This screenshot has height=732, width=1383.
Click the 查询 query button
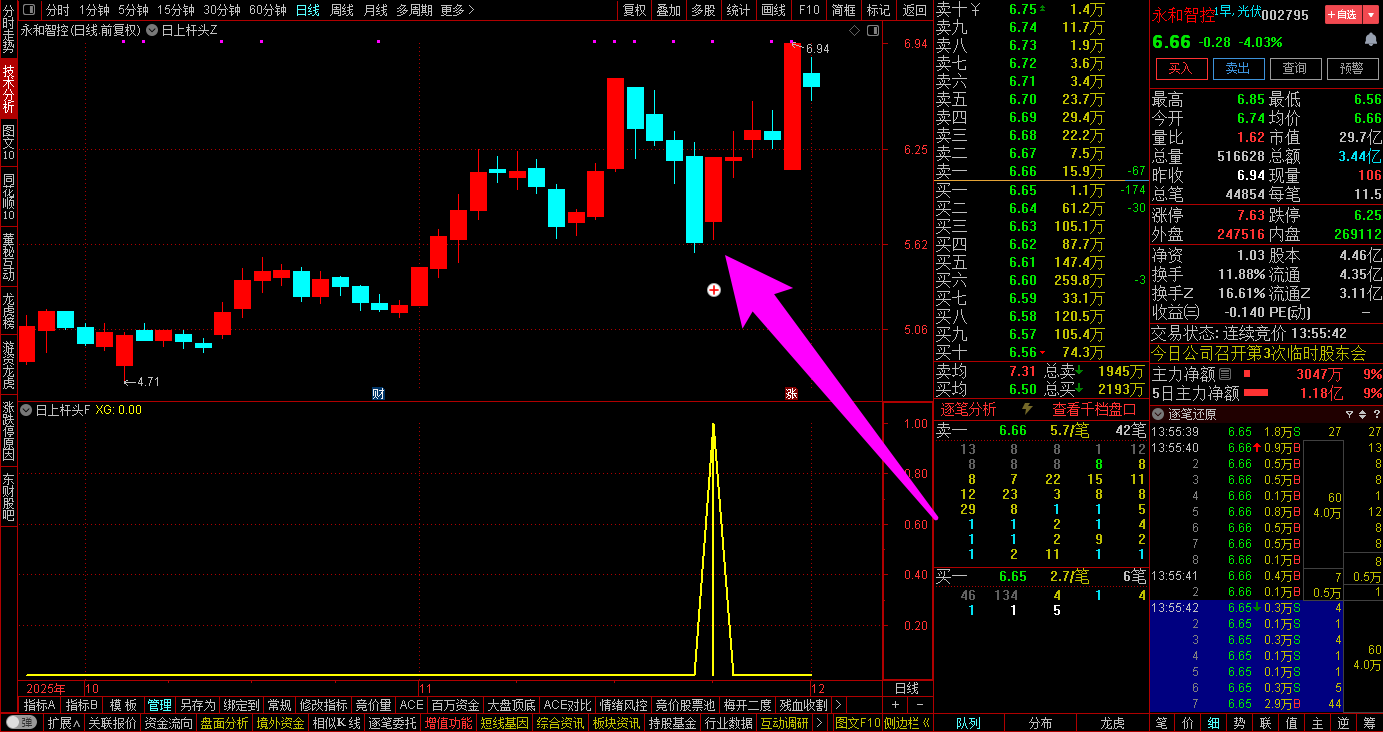1295,68
